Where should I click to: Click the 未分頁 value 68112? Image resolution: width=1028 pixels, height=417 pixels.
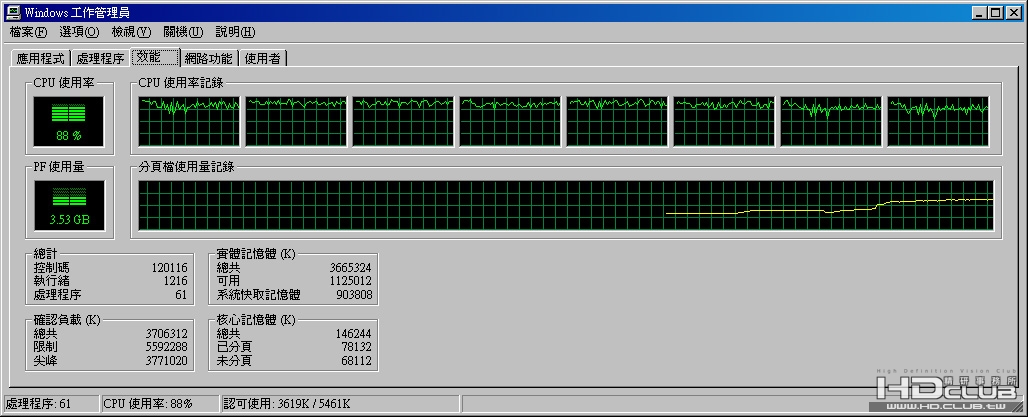pos(357,361)
